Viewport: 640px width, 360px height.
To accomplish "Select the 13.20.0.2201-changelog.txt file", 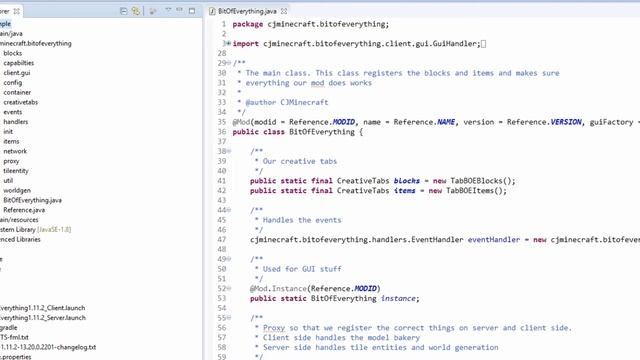I will (x=48, y=347).
